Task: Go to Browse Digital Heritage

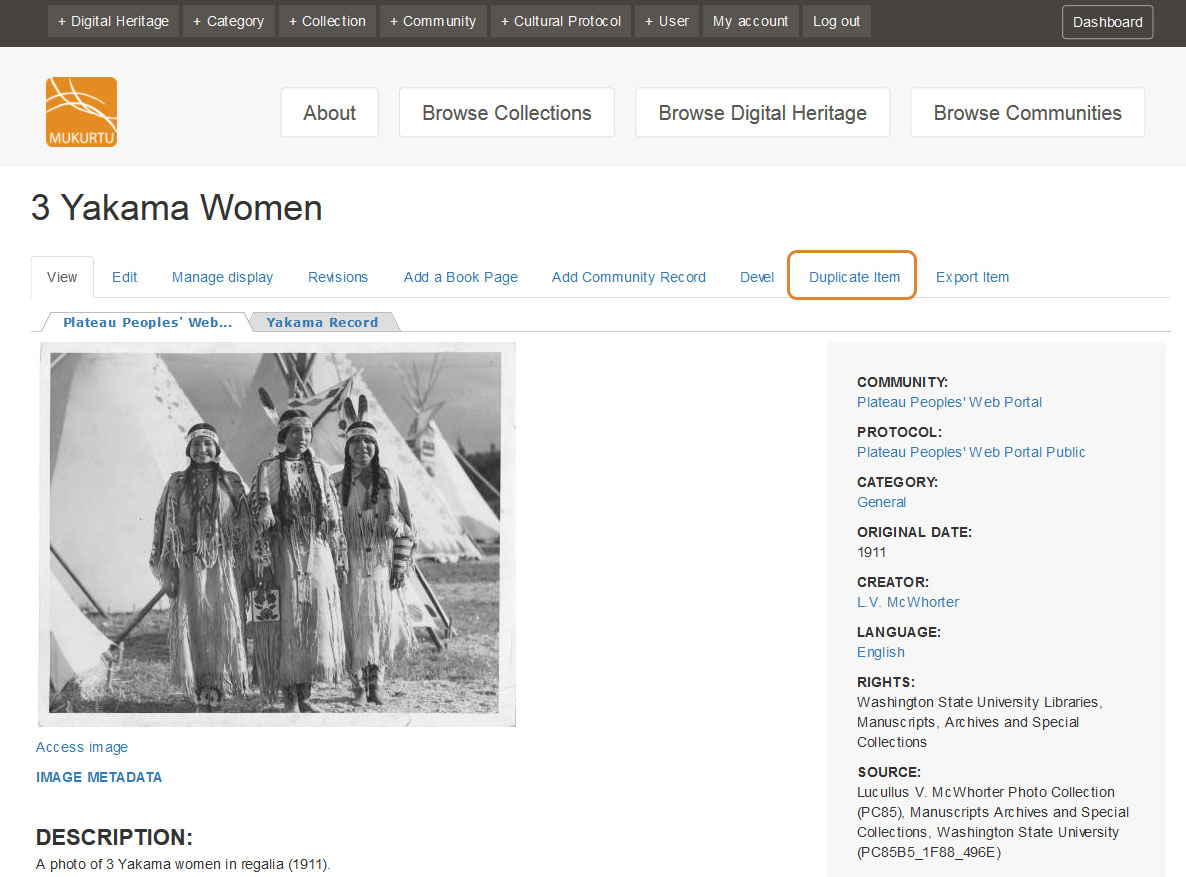Action: (762, 113)
